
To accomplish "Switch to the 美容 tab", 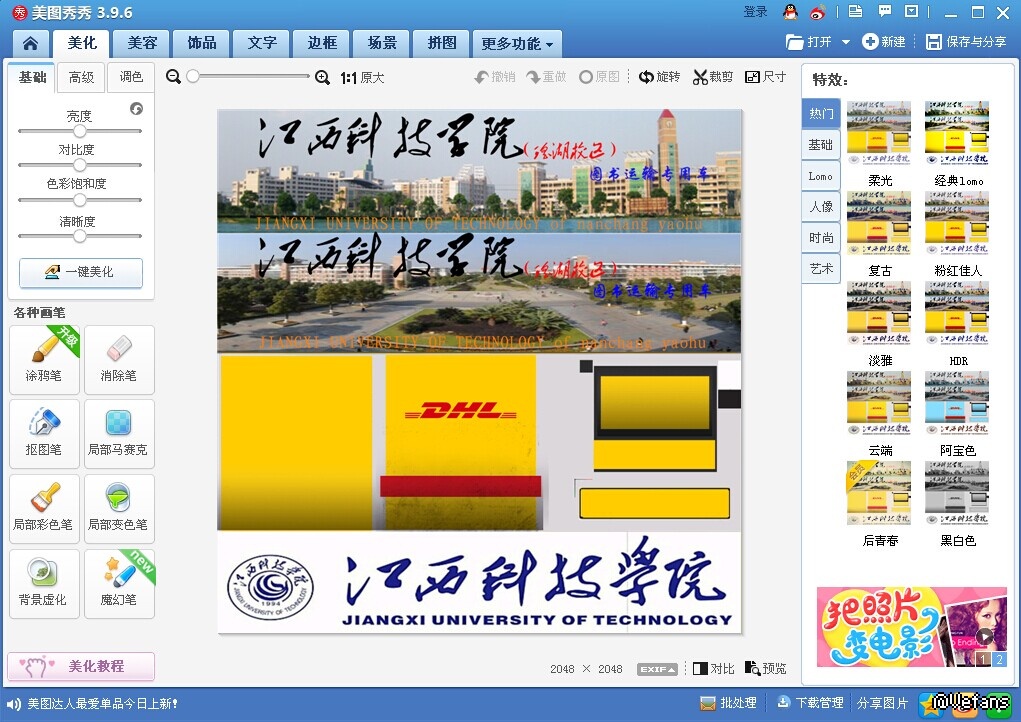I will (x=142, y=44).
